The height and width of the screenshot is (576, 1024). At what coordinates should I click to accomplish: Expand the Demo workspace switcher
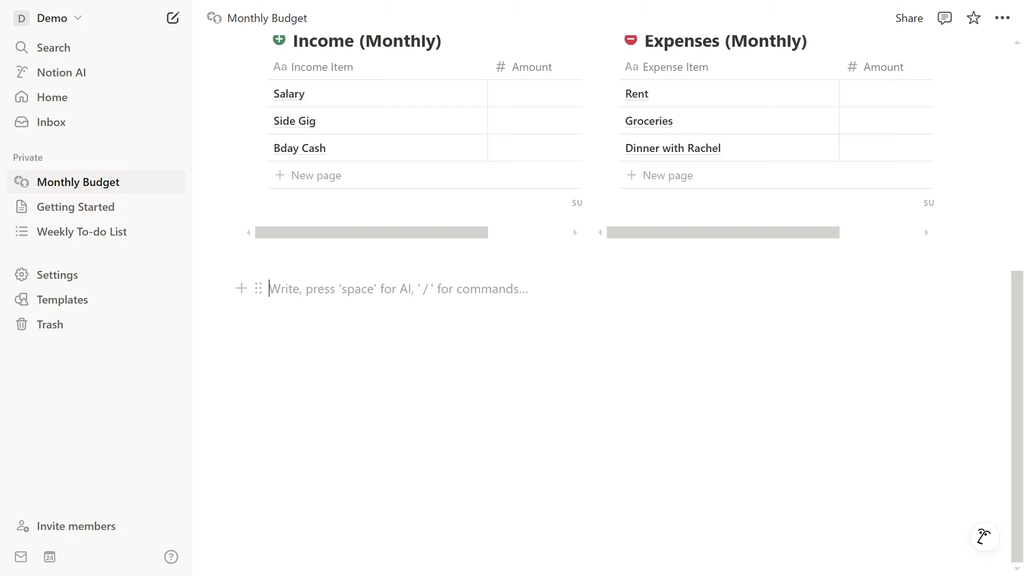click(x=48, y=18)
